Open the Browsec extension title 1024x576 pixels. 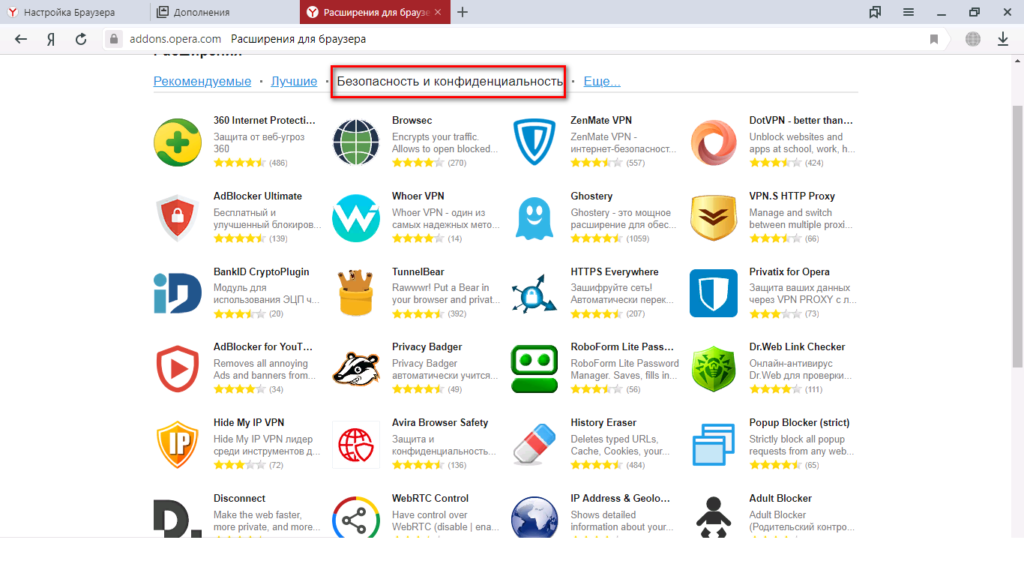click(411, 120)
